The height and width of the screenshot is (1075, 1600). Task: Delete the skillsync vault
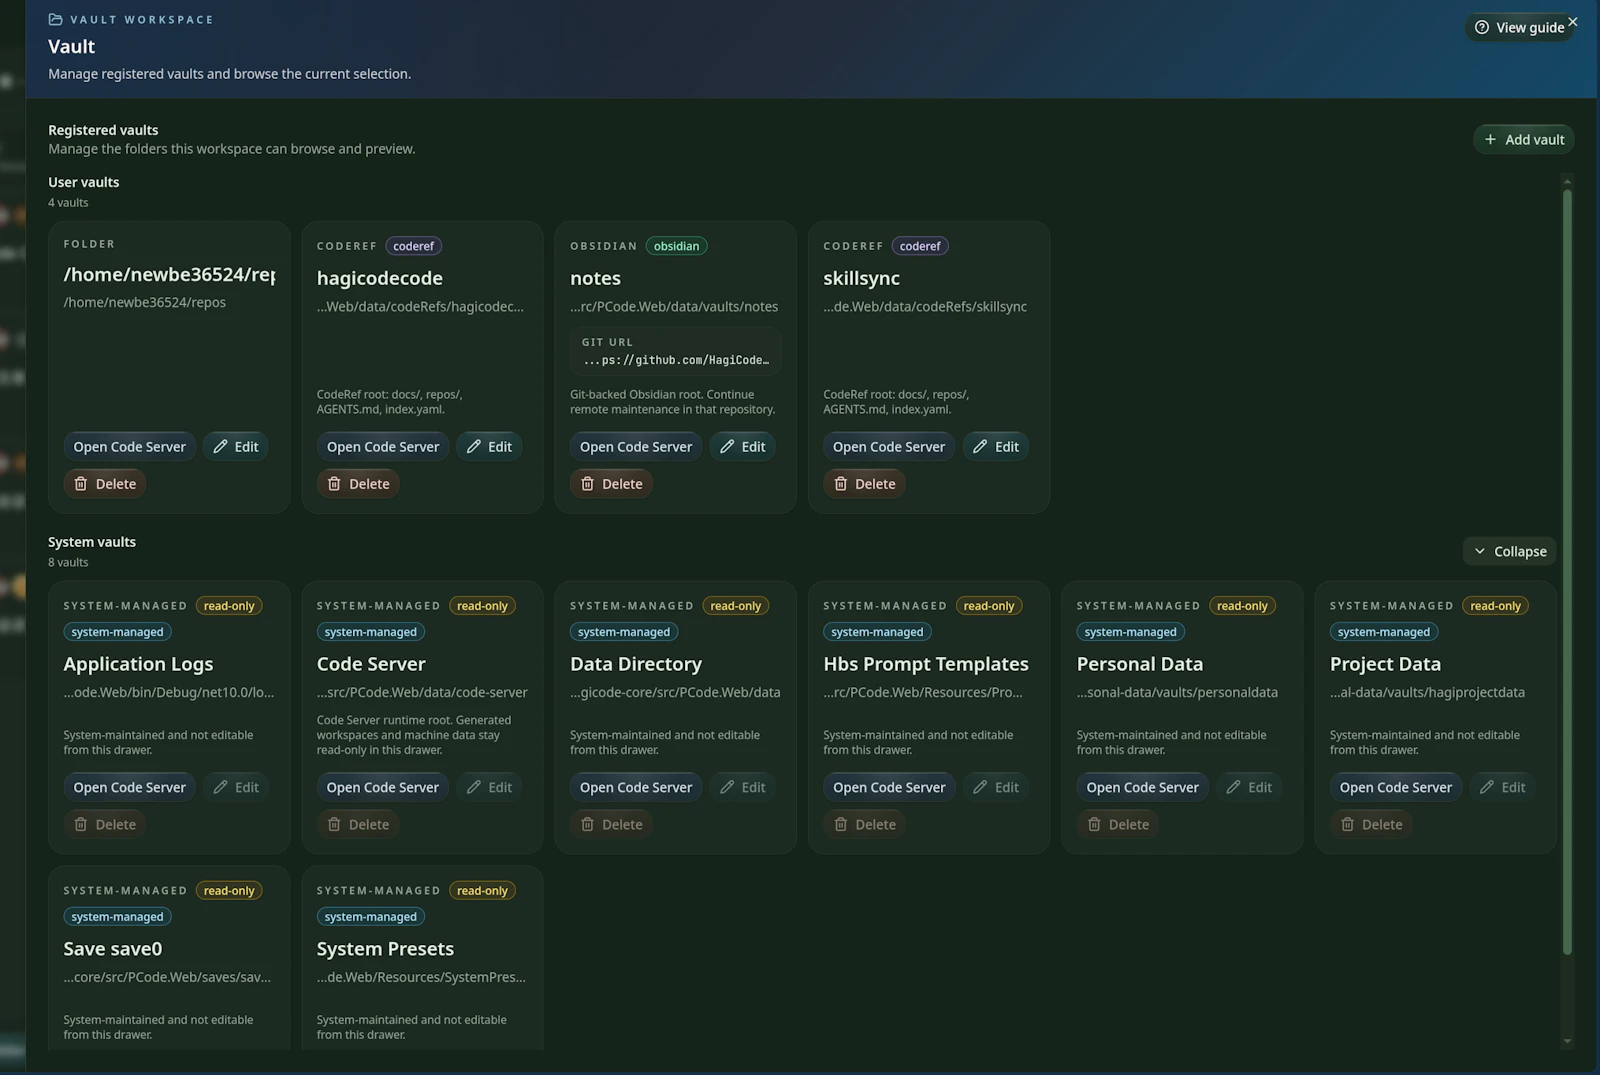click(x=864, y=483)
